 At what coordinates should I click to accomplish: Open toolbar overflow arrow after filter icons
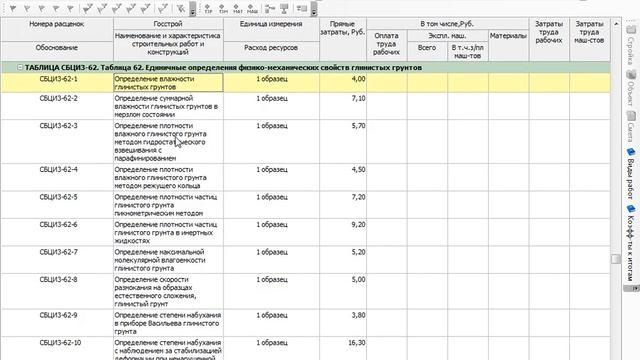click(193, 9)
